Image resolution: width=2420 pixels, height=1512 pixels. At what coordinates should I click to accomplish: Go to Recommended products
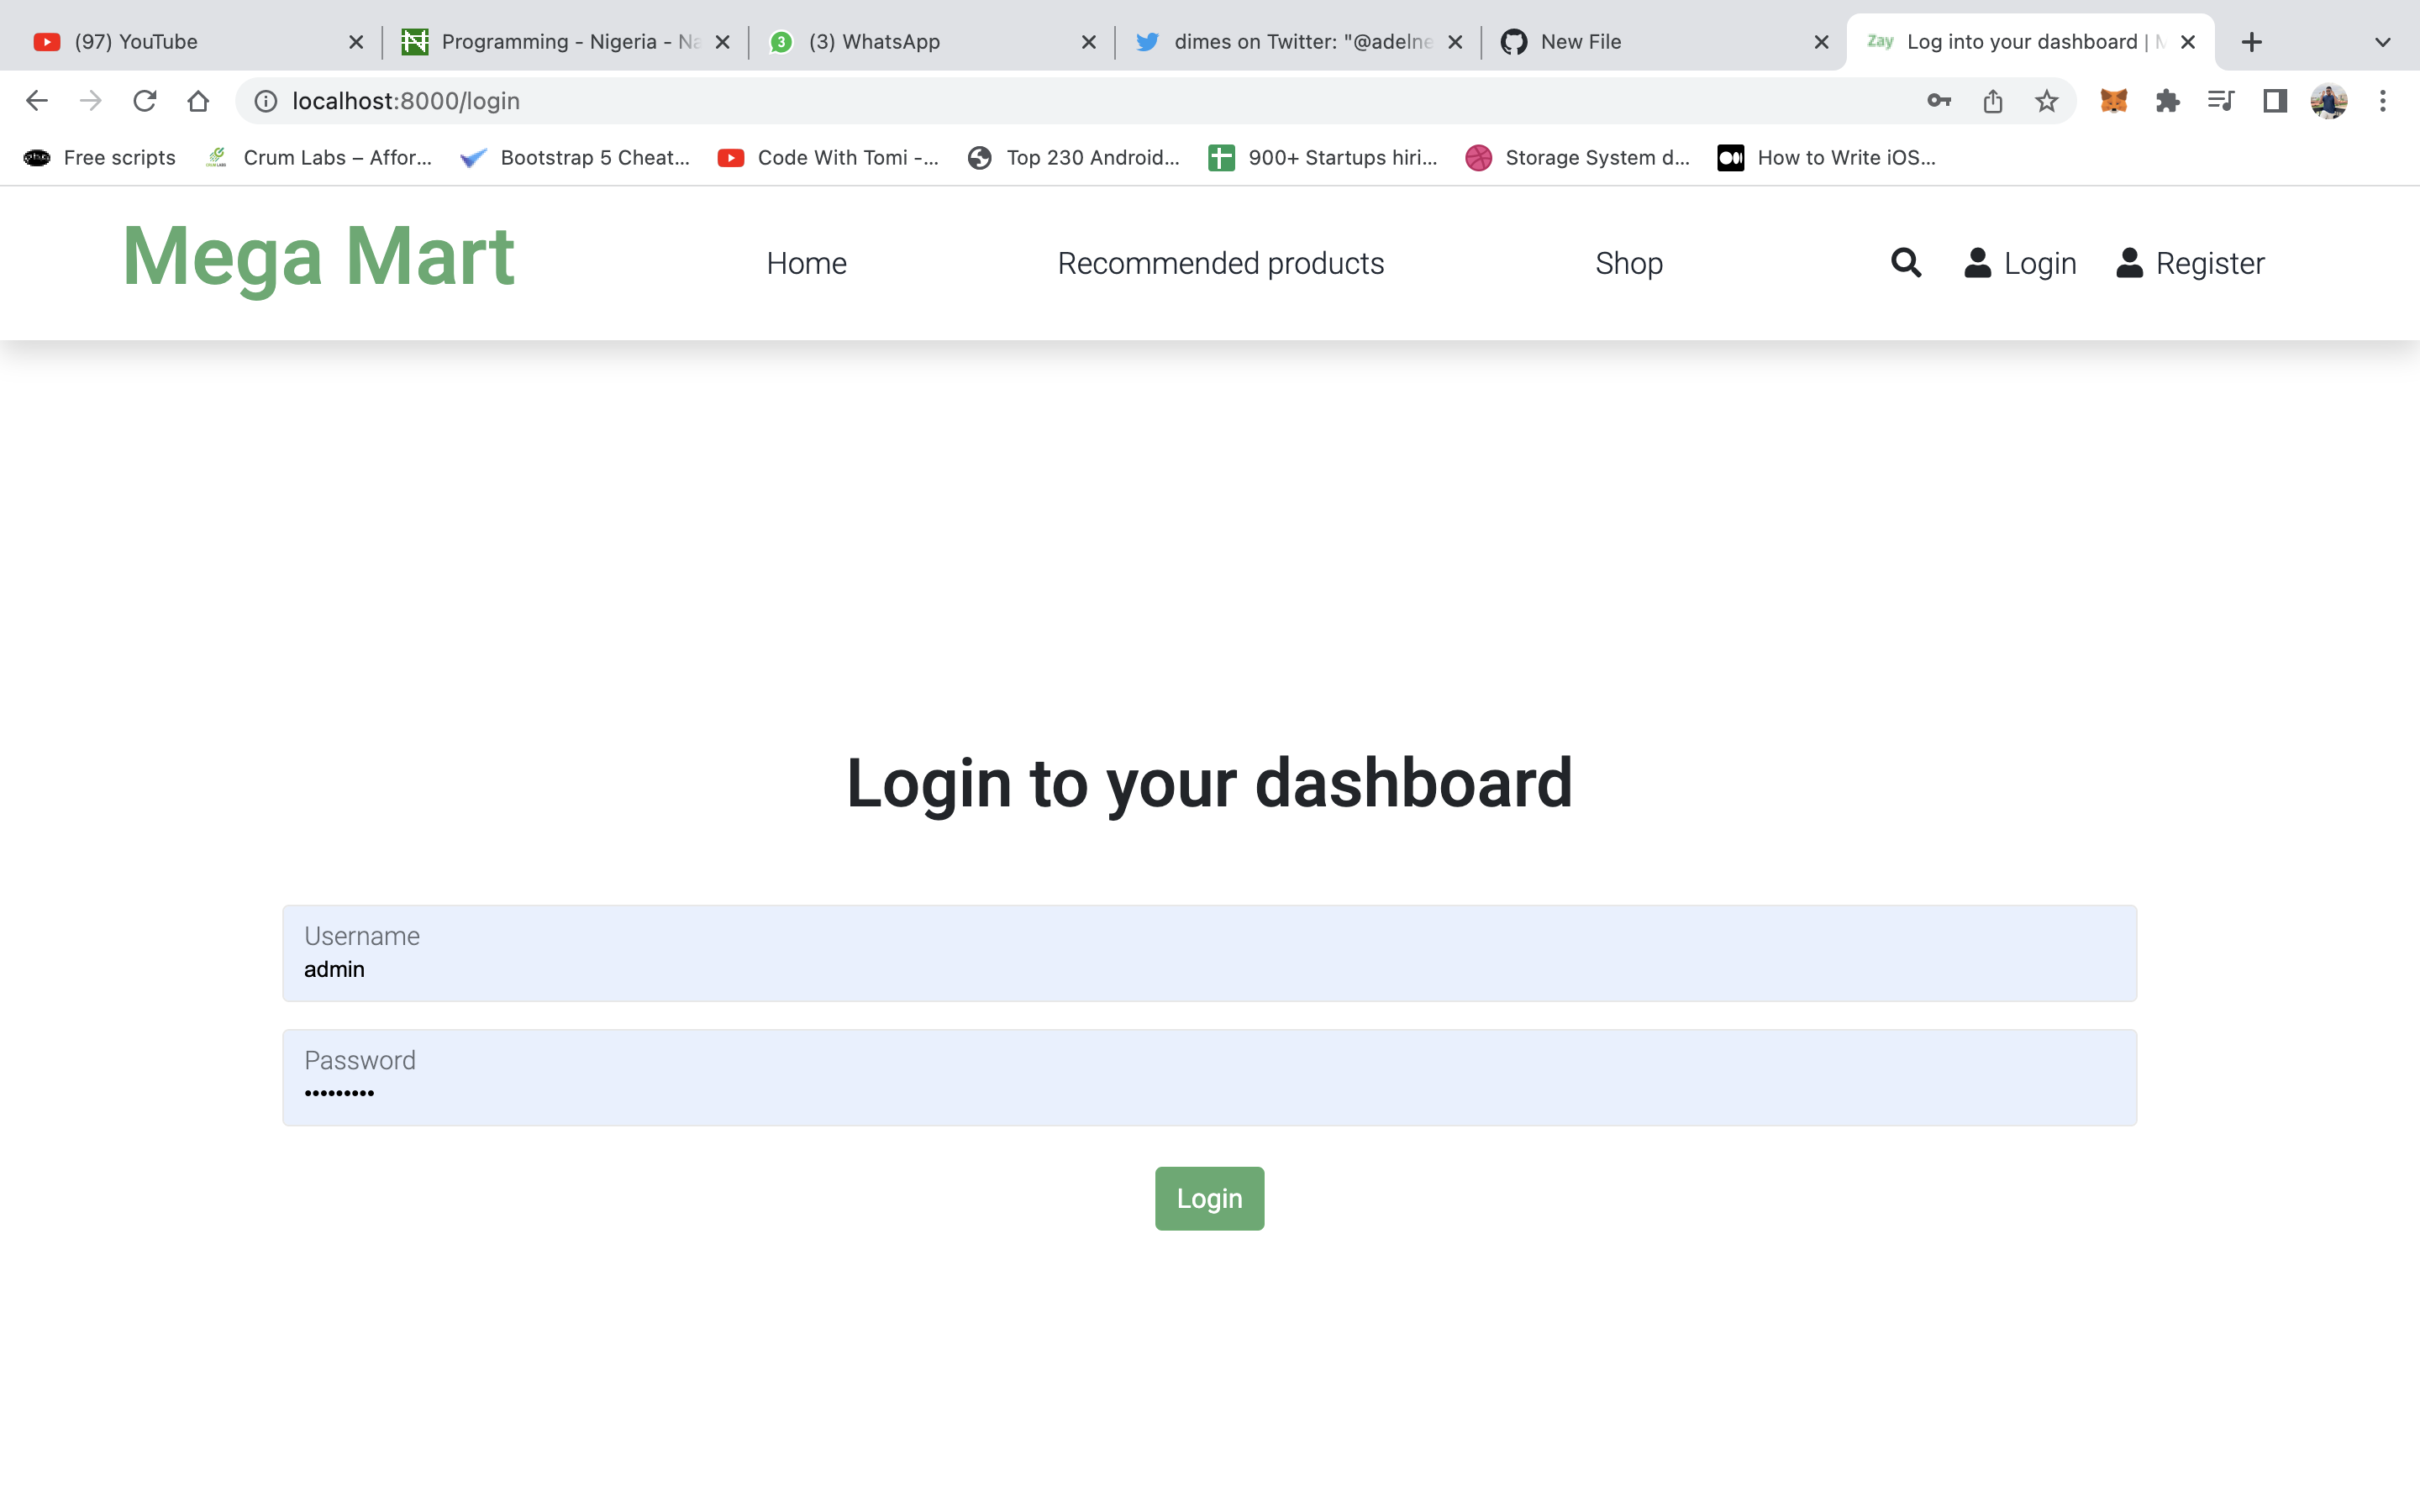[x=1220, y=263]
